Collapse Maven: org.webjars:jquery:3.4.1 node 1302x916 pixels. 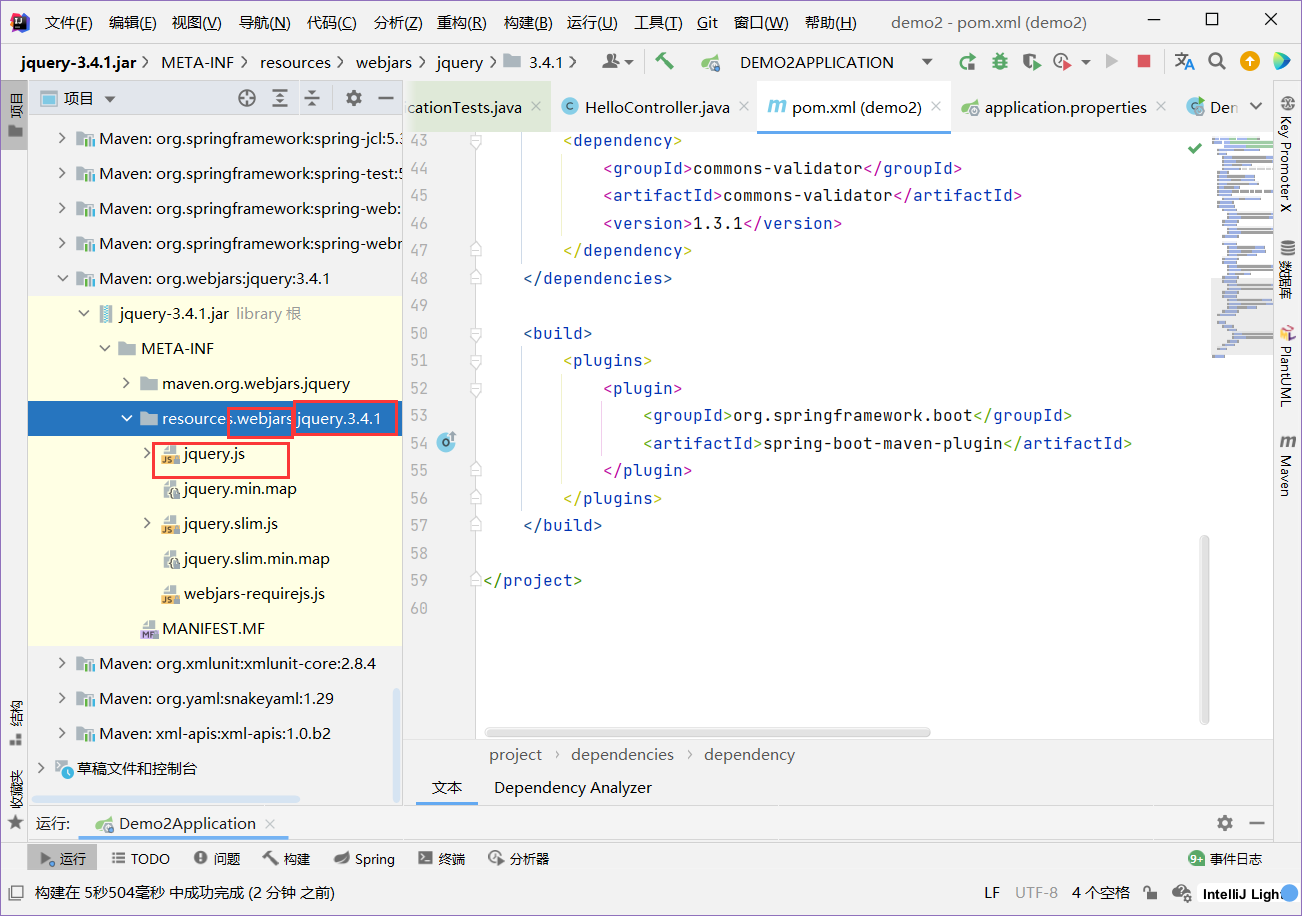point(62,278)
